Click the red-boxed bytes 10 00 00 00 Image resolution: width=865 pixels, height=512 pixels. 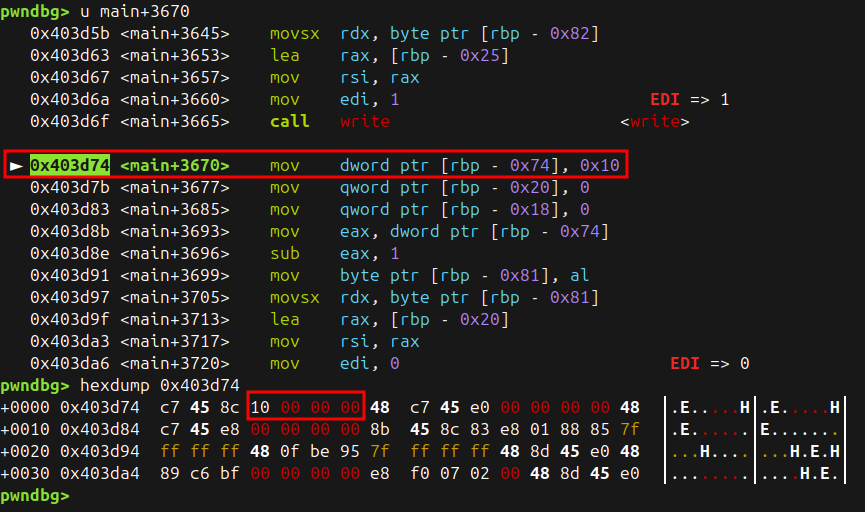305,408
